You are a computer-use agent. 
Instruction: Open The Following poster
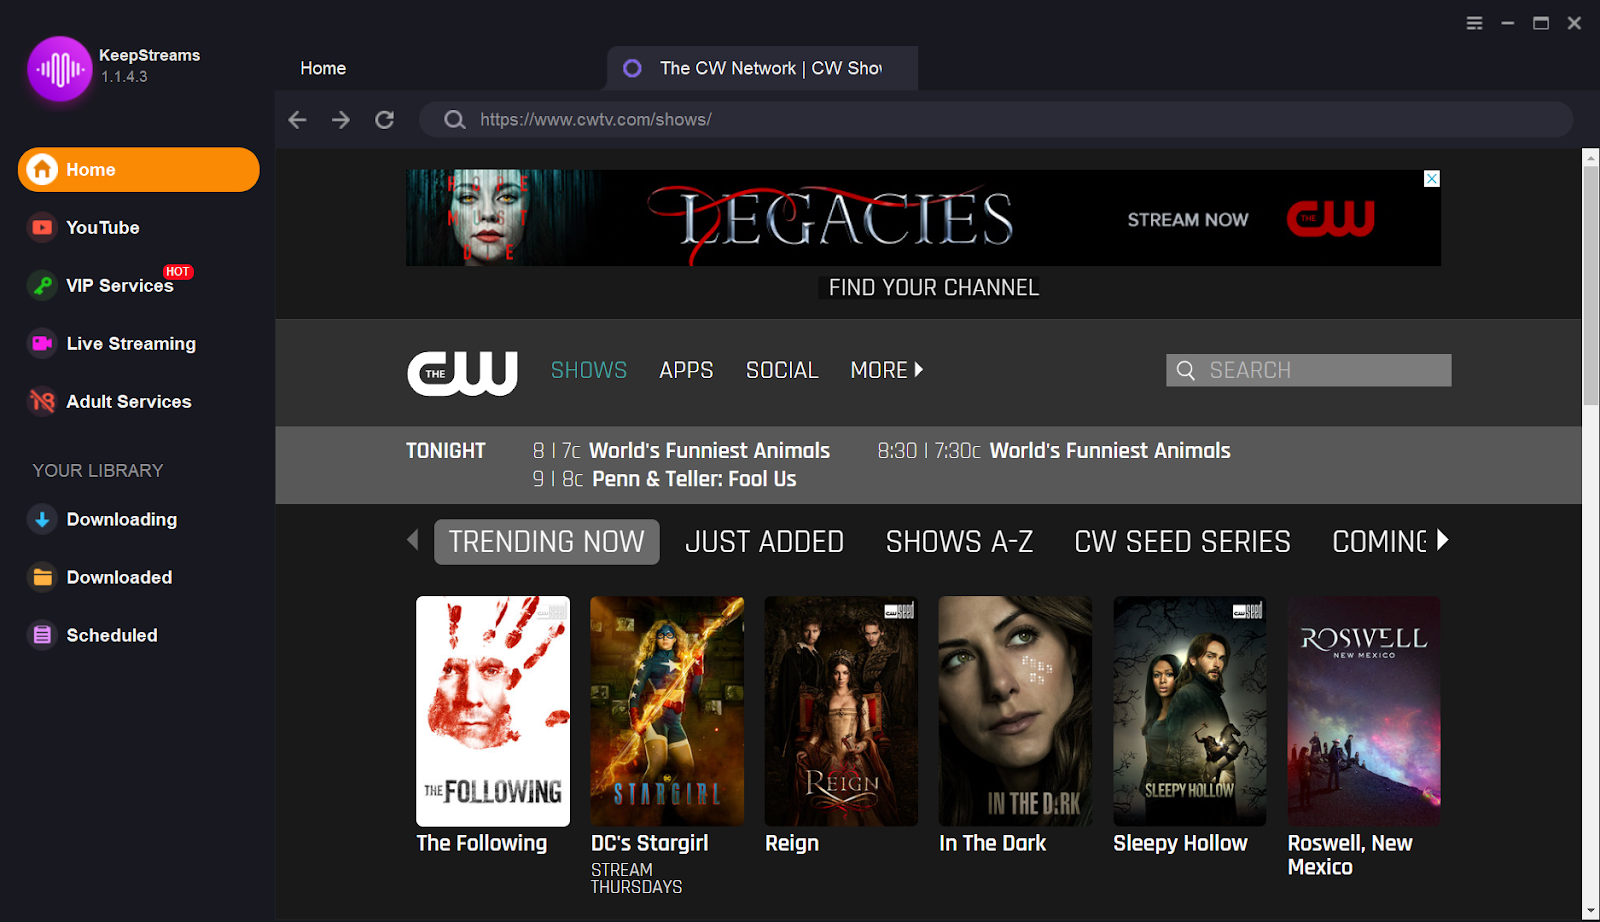pos(493,711)
